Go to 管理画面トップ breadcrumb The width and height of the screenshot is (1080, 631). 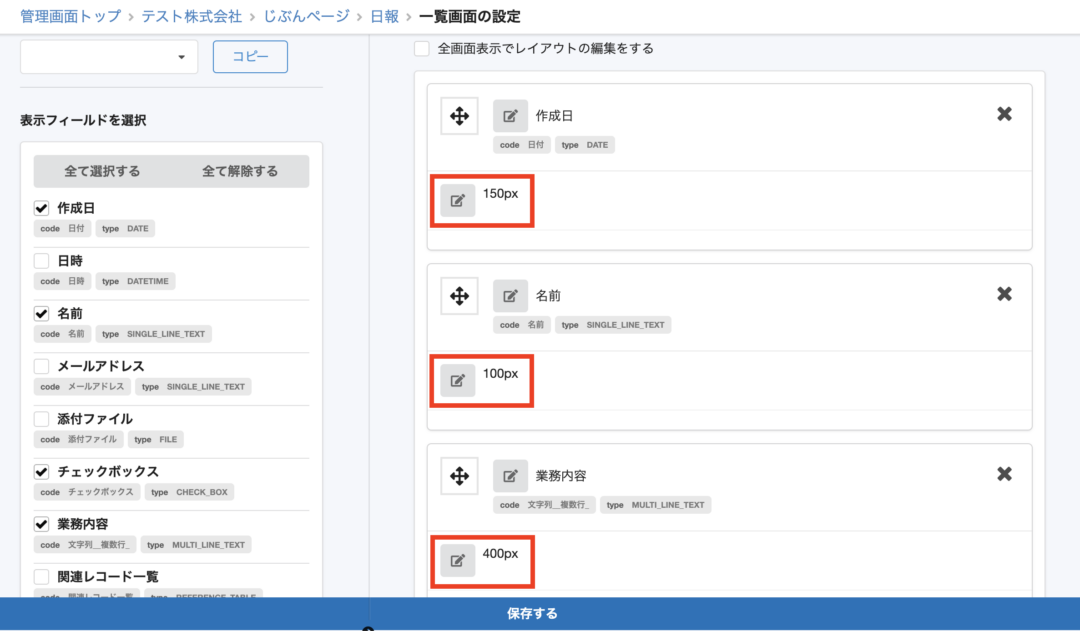pyautogui.click(x=63, y=16)
